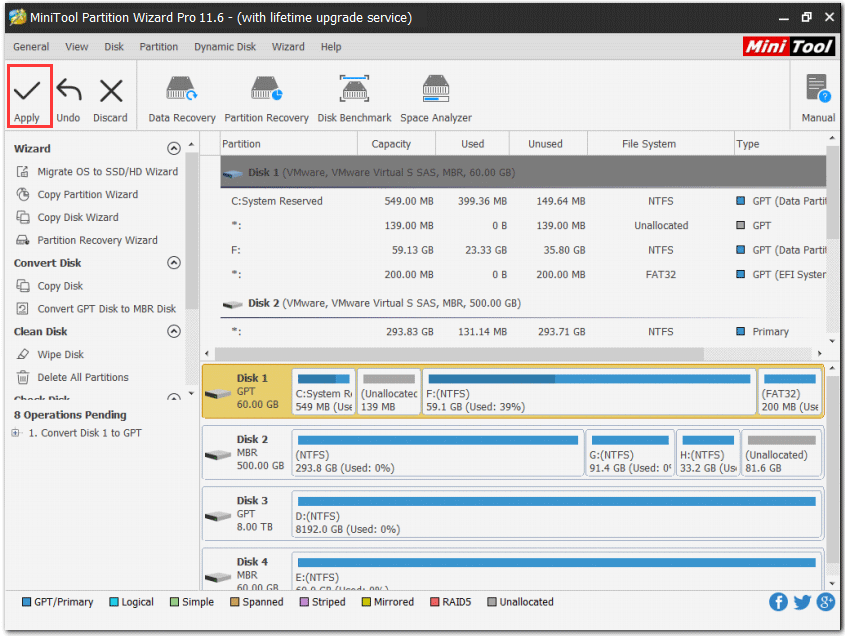Click Disk 3 drive icon in disk map
Image resolution: width=845 pixels, height=636 pixels.
[218, 516]
